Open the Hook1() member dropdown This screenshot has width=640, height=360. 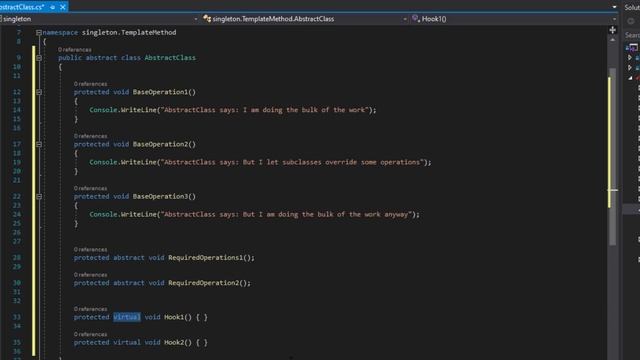coord(514,19)
